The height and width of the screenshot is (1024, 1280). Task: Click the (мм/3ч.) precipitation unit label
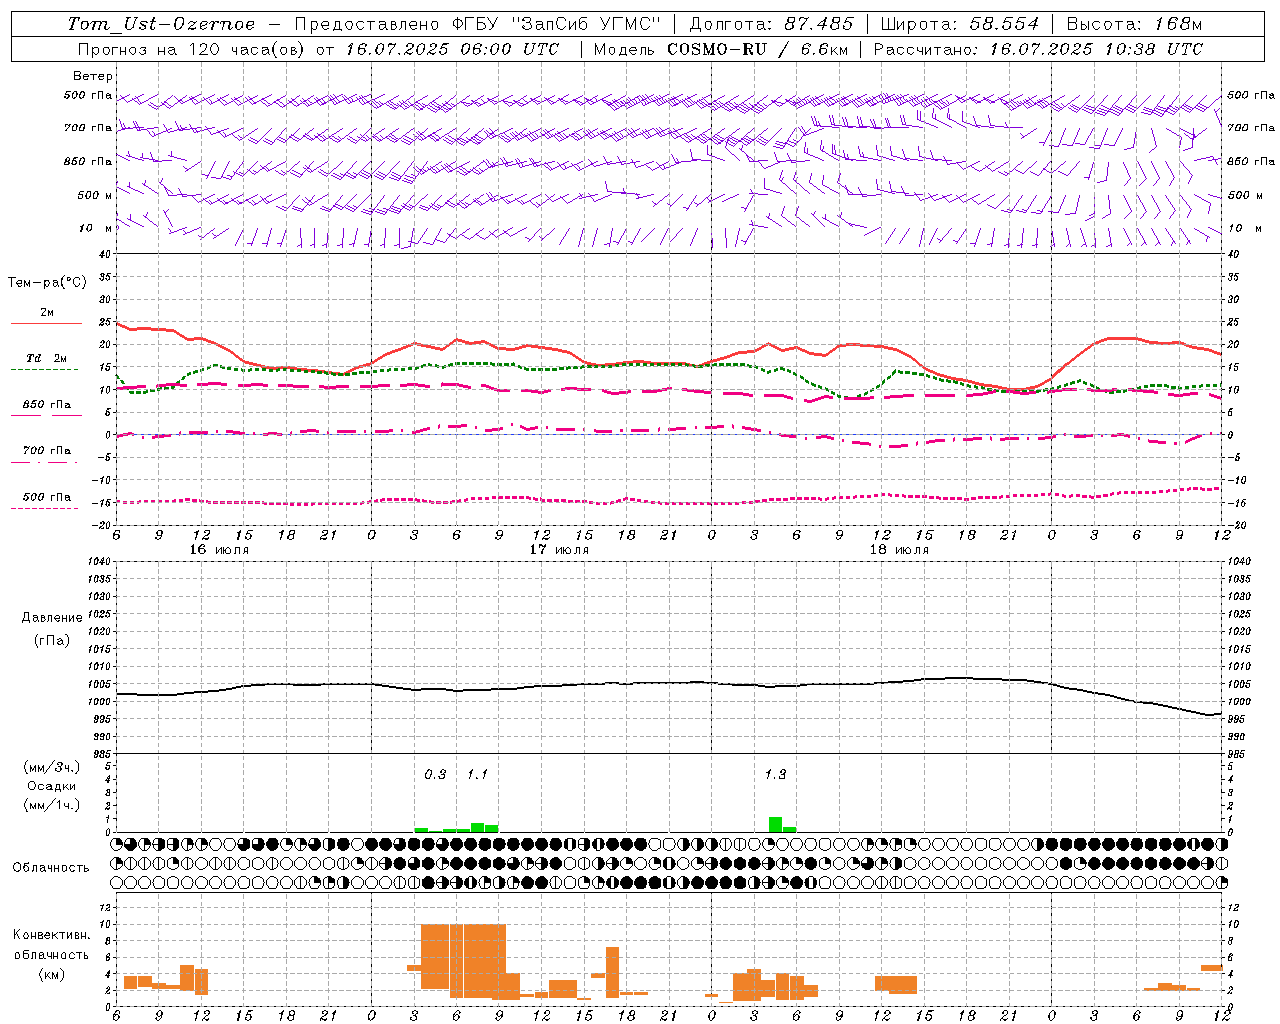52,767
